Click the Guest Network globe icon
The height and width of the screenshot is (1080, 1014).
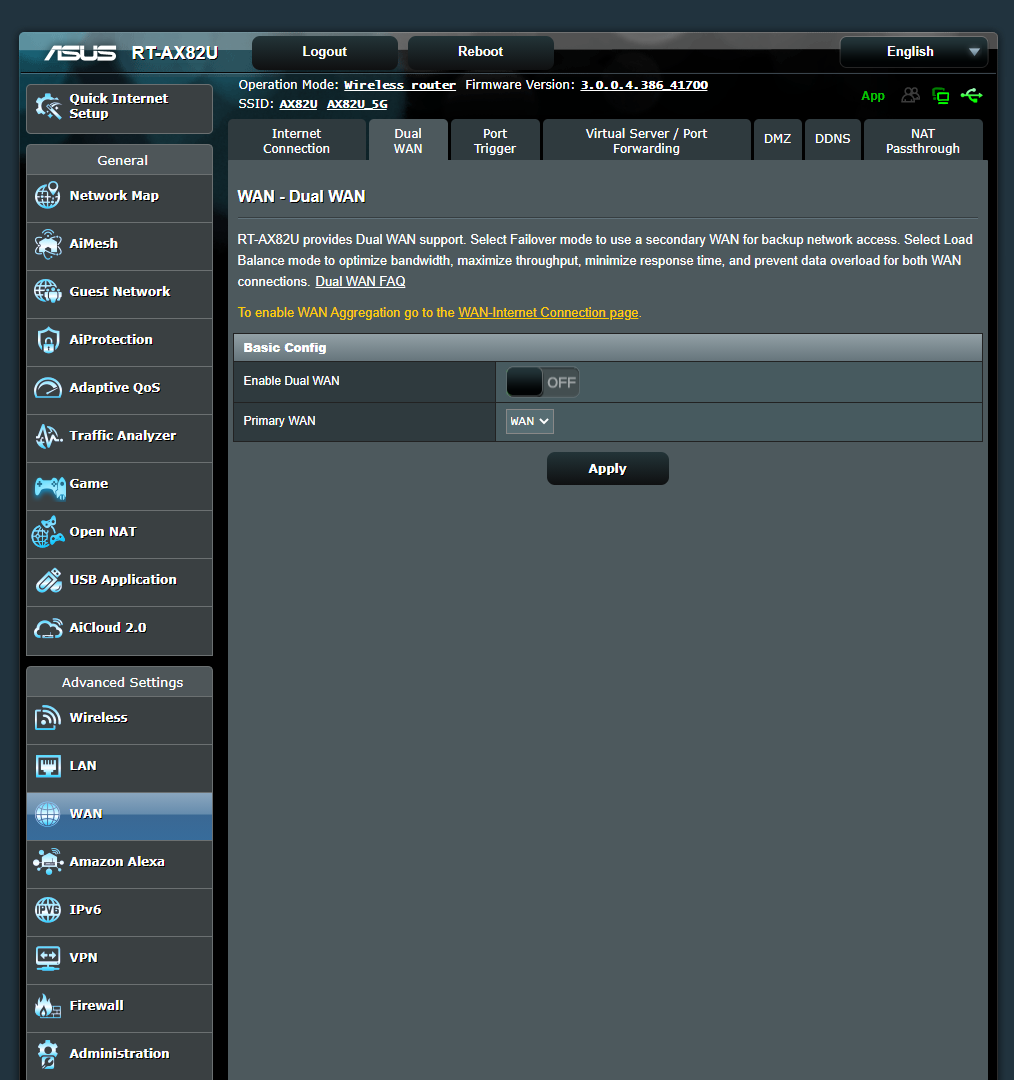coord(48,291)
